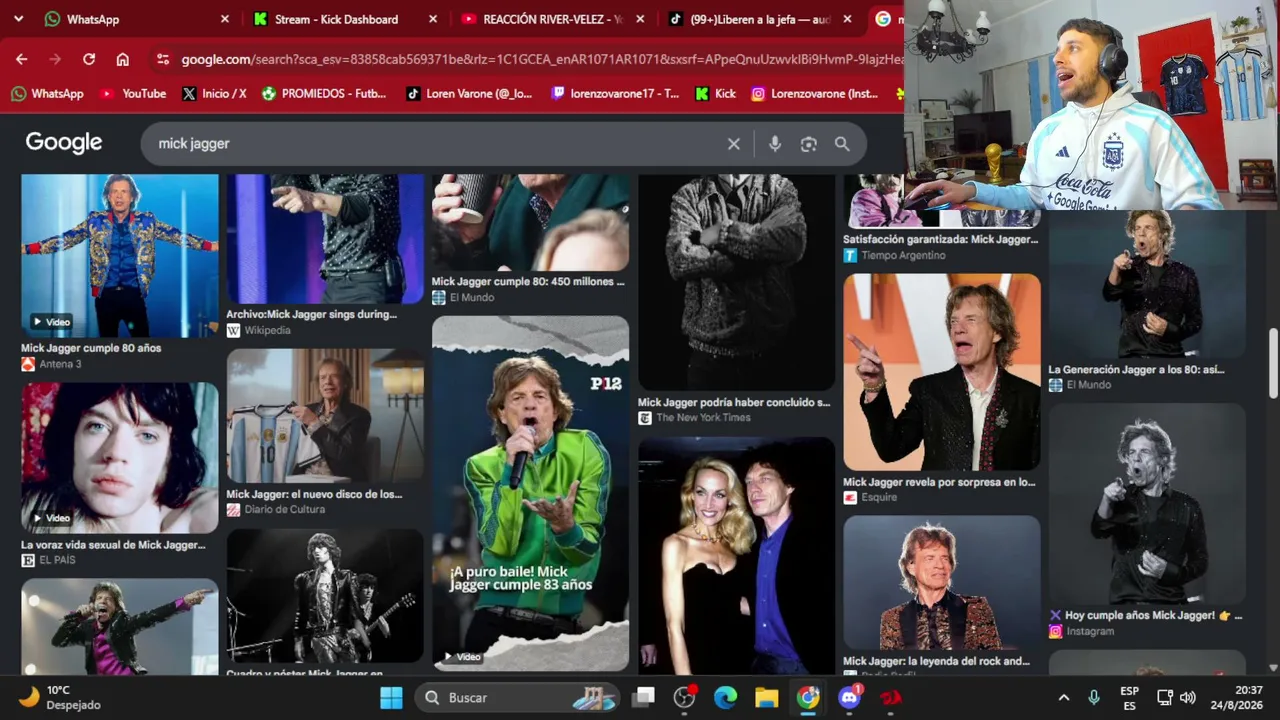This screenshot has width=1280, height=720.
Task: Open Mick Jagger cumple 80 años Antena 3 image
Action: [120, 256]
